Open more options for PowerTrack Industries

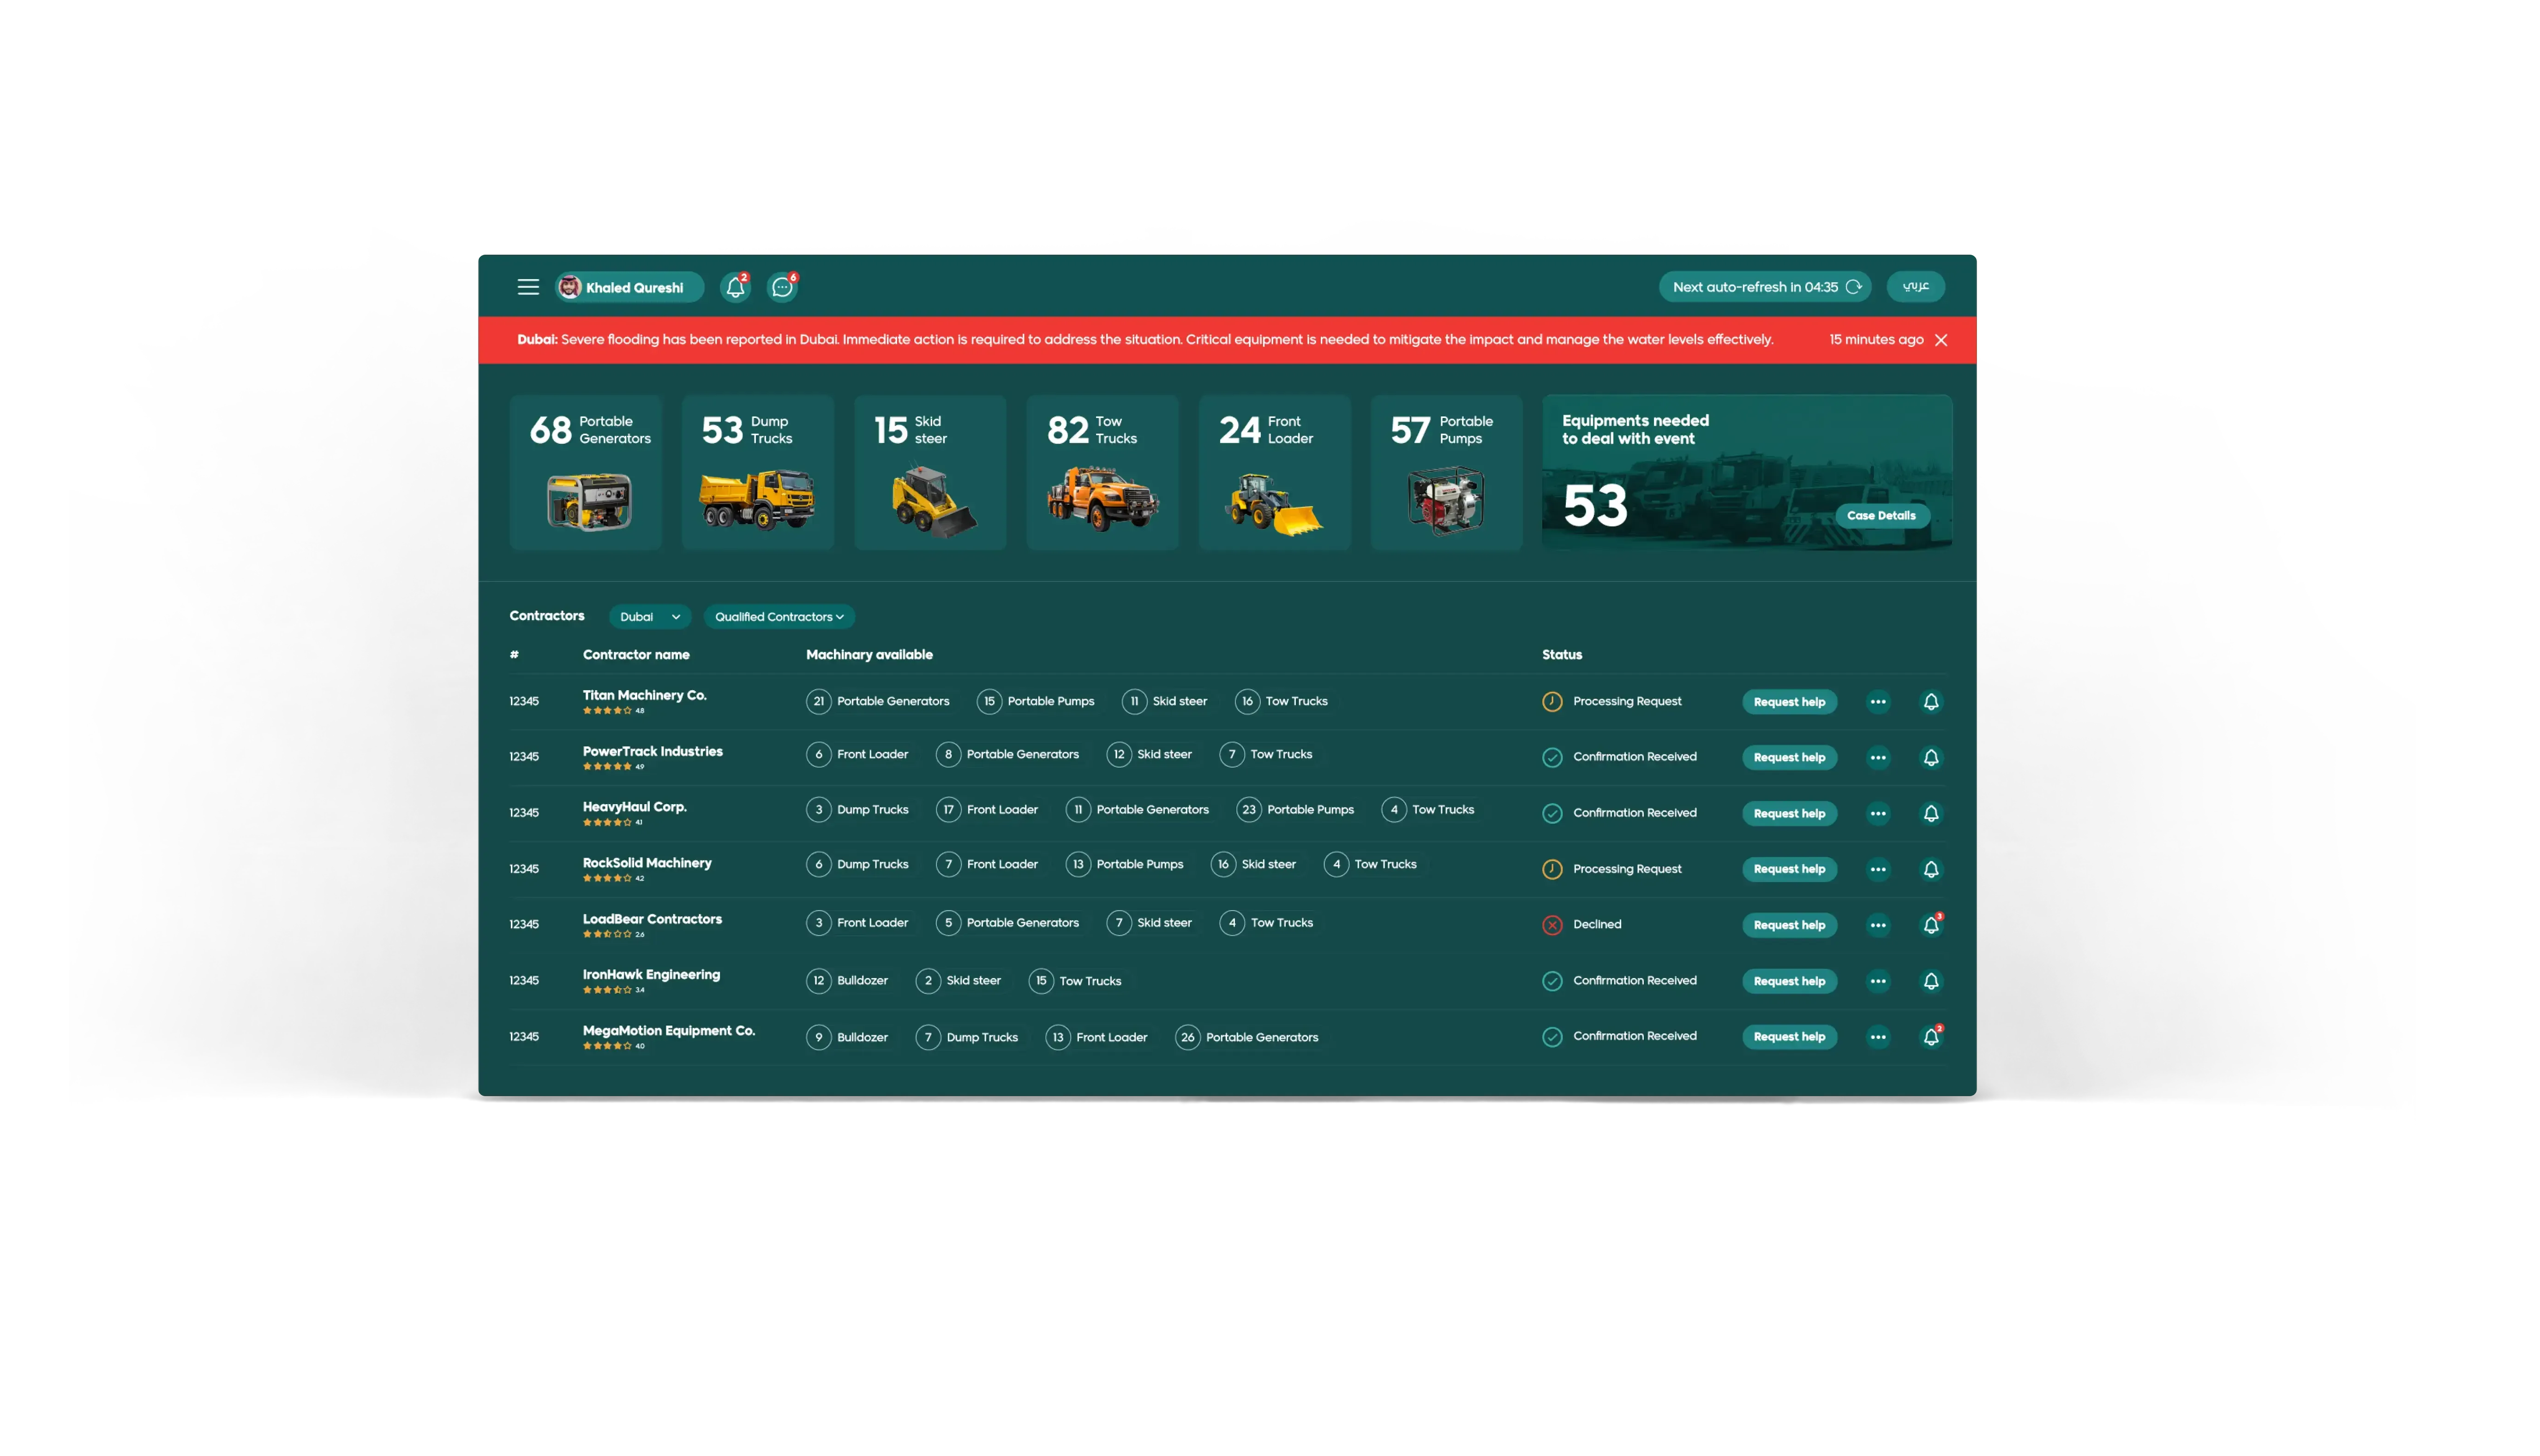[1878, 757]
